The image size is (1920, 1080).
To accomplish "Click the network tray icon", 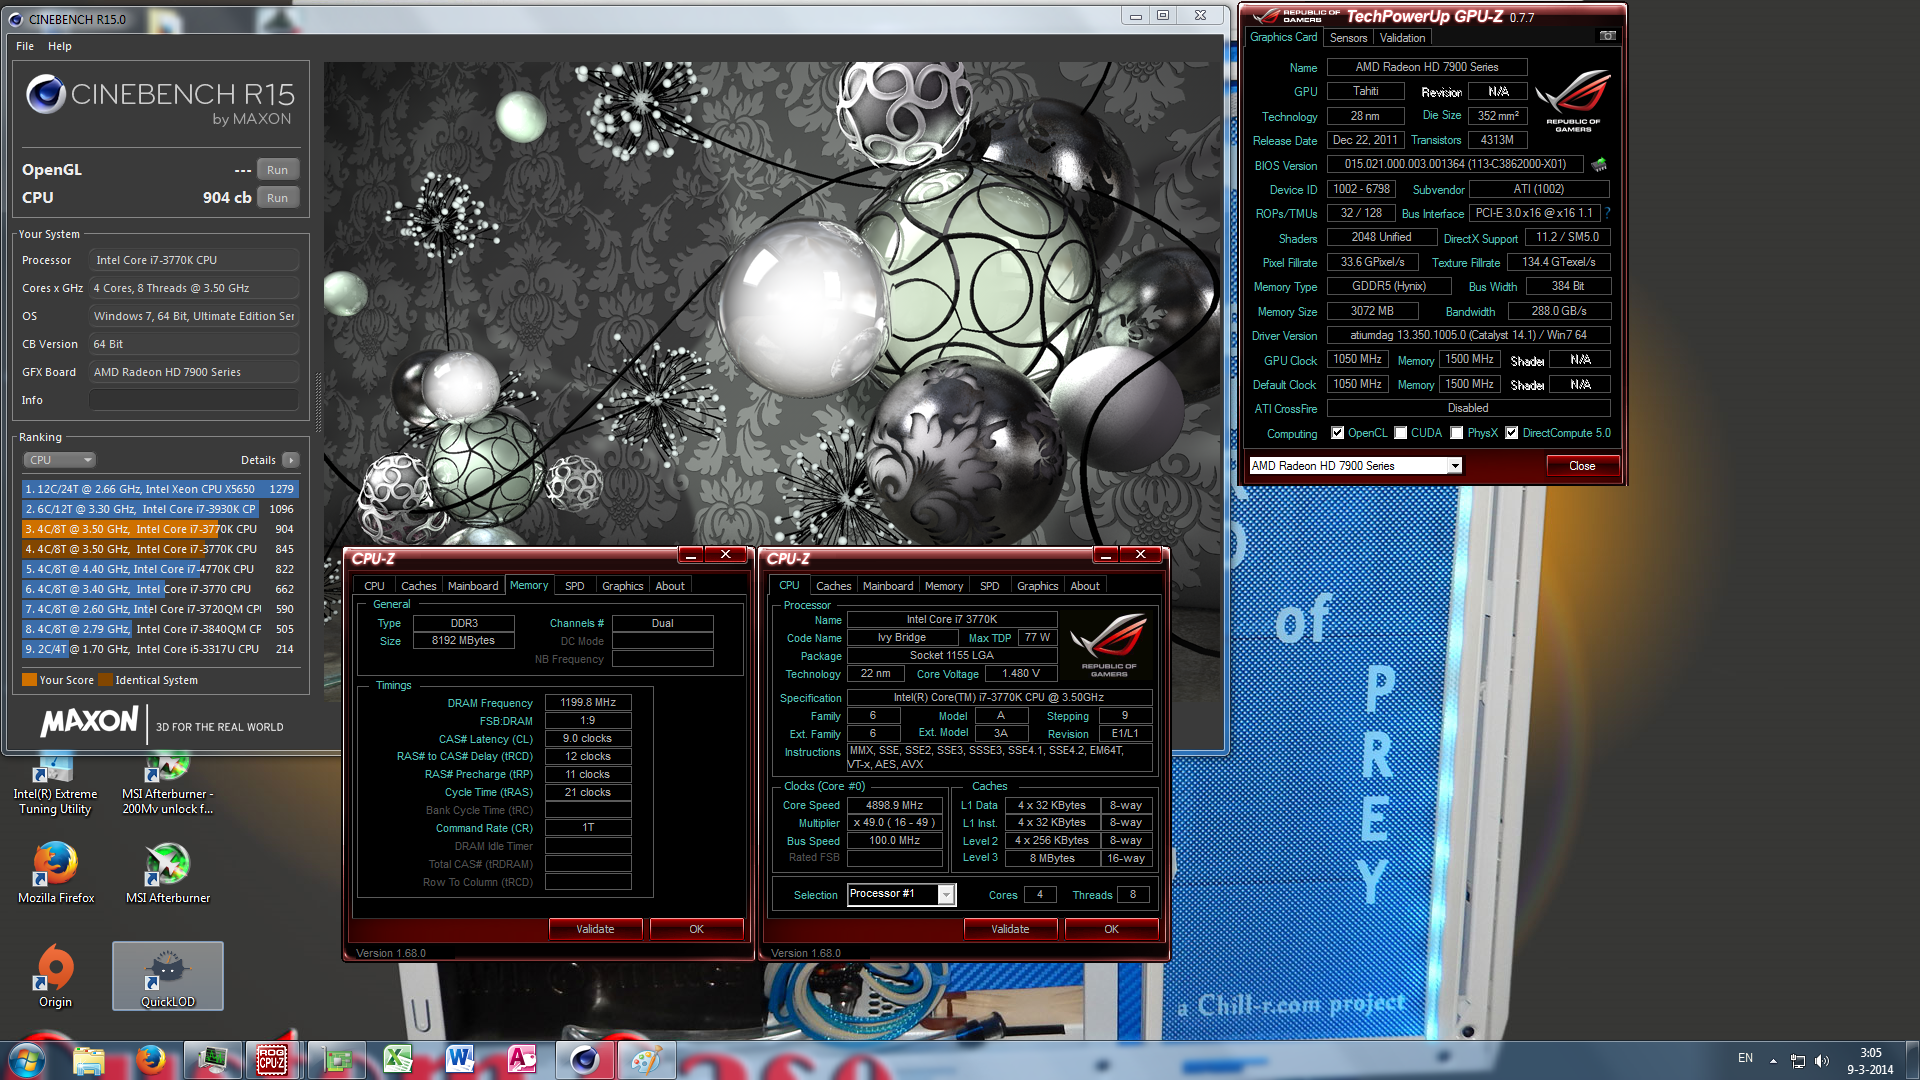I will pyautogui.click(x=1797, y=1061).
